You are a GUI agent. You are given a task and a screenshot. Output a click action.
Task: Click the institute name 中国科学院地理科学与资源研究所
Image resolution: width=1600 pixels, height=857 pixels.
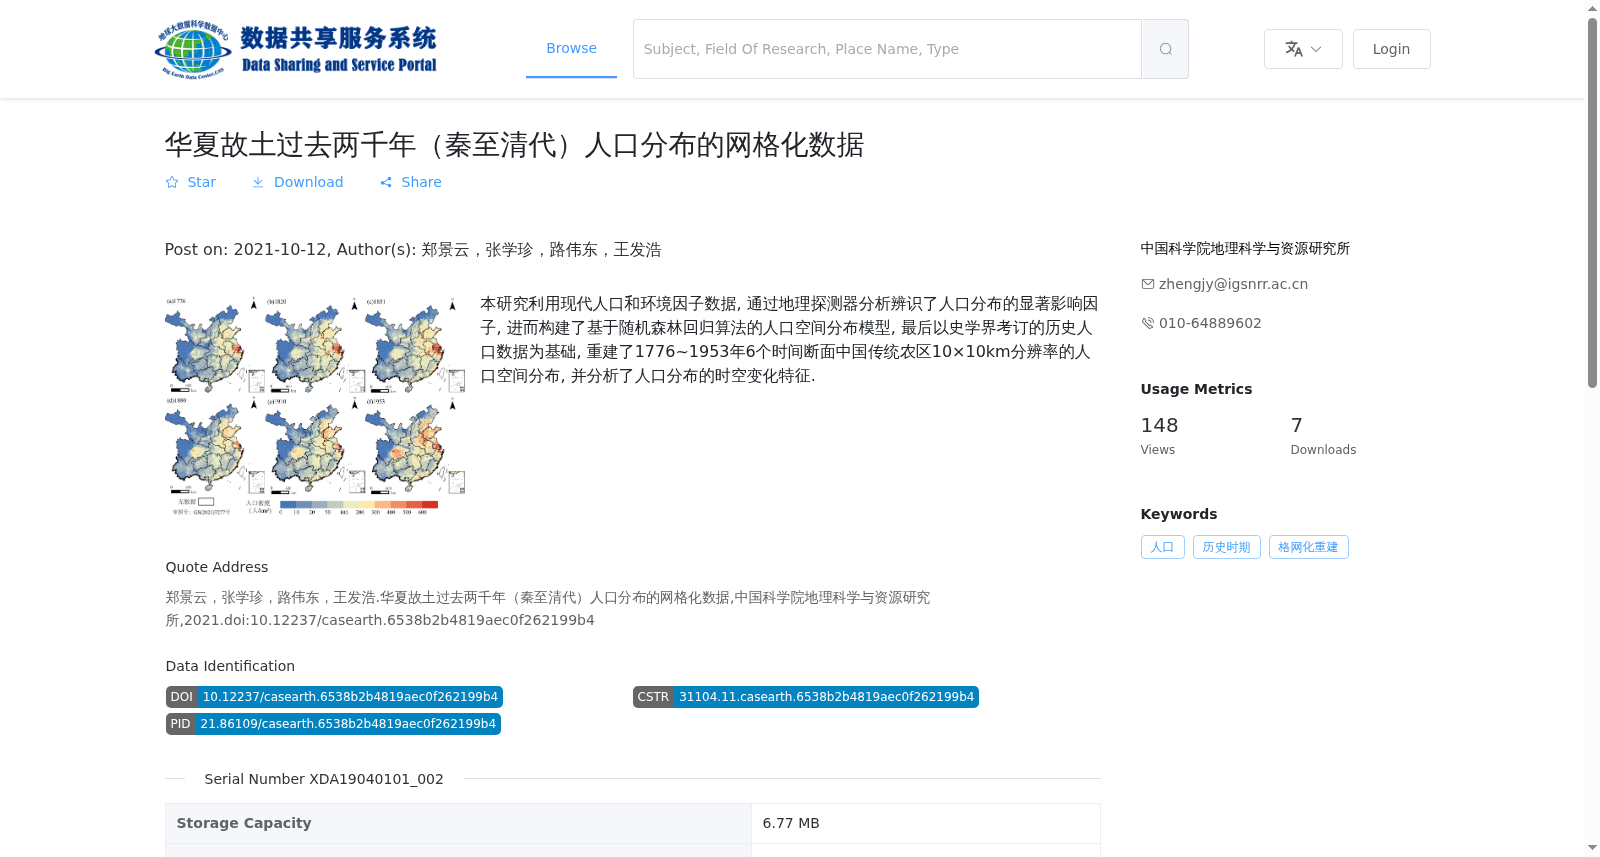(1245, 248)
